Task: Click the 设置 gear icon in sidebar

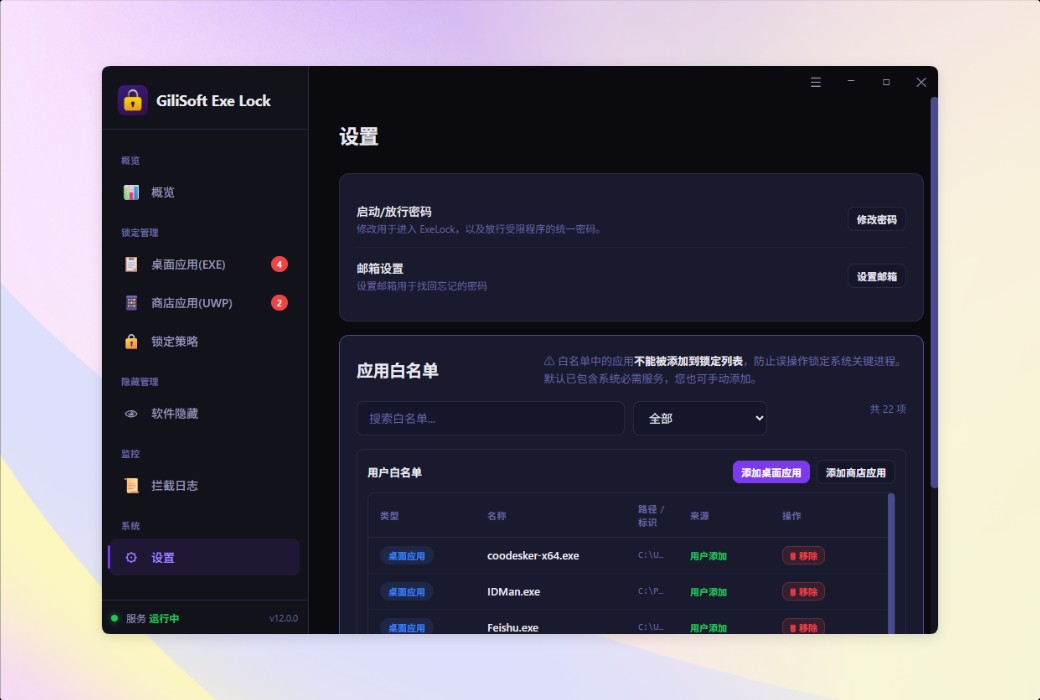Action: tap(131, 557)
